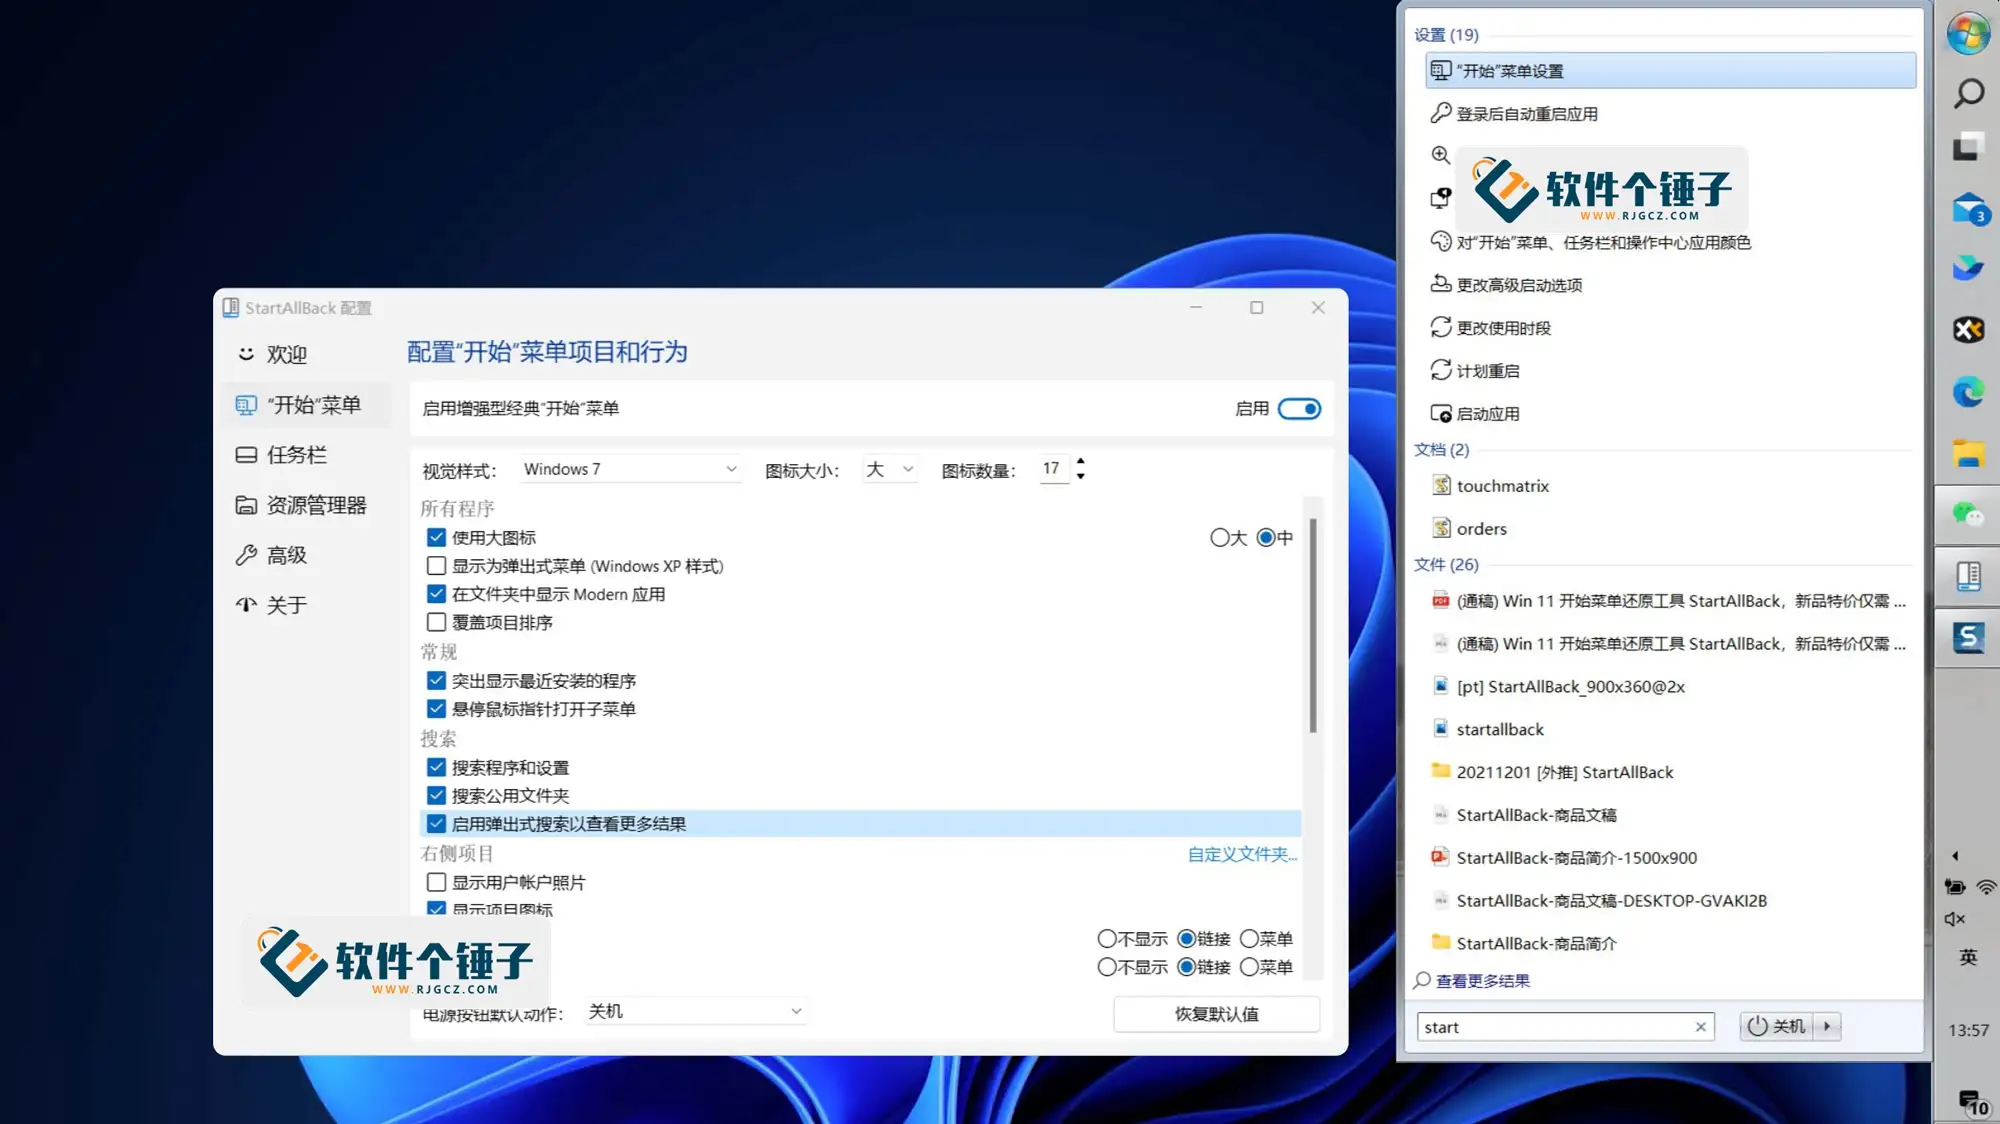Click the StartAllBack 配置 title bar icon
The image size is (2000, 1124).
click(231, 307)
